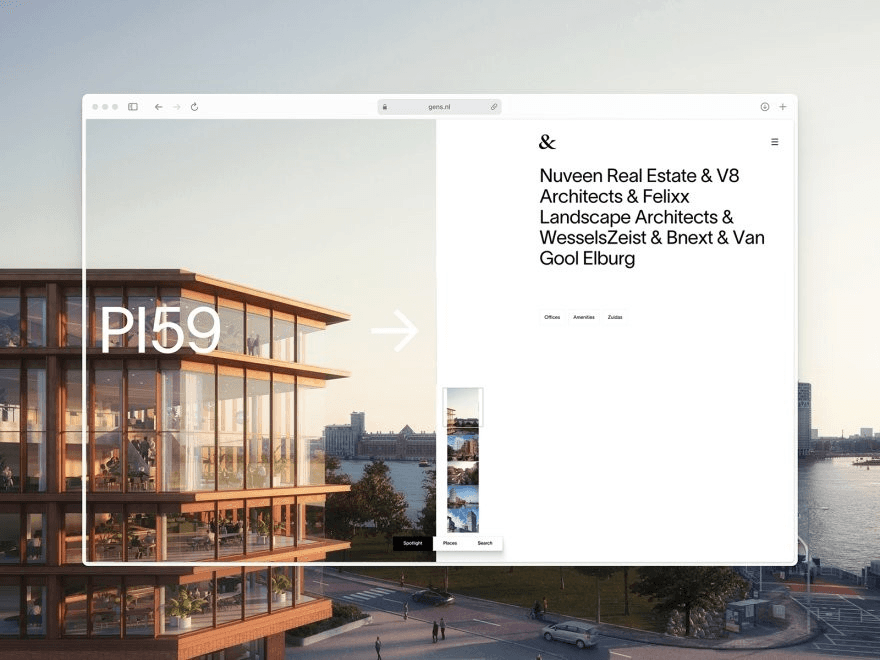
Task: Open a new tab with the plus icon
Action: 783,106
